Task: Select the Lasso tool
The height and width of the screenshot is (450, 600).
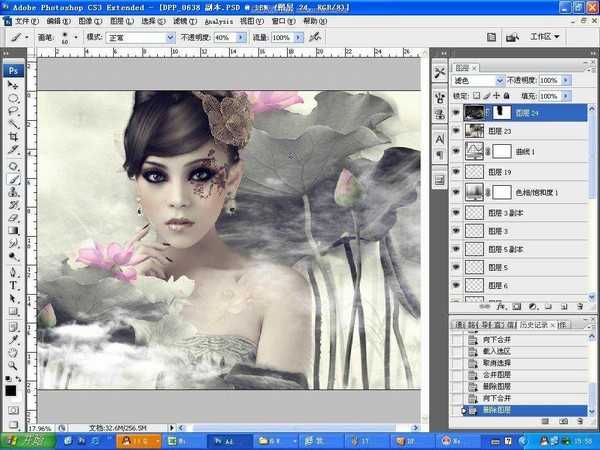Action: (14, 112)
